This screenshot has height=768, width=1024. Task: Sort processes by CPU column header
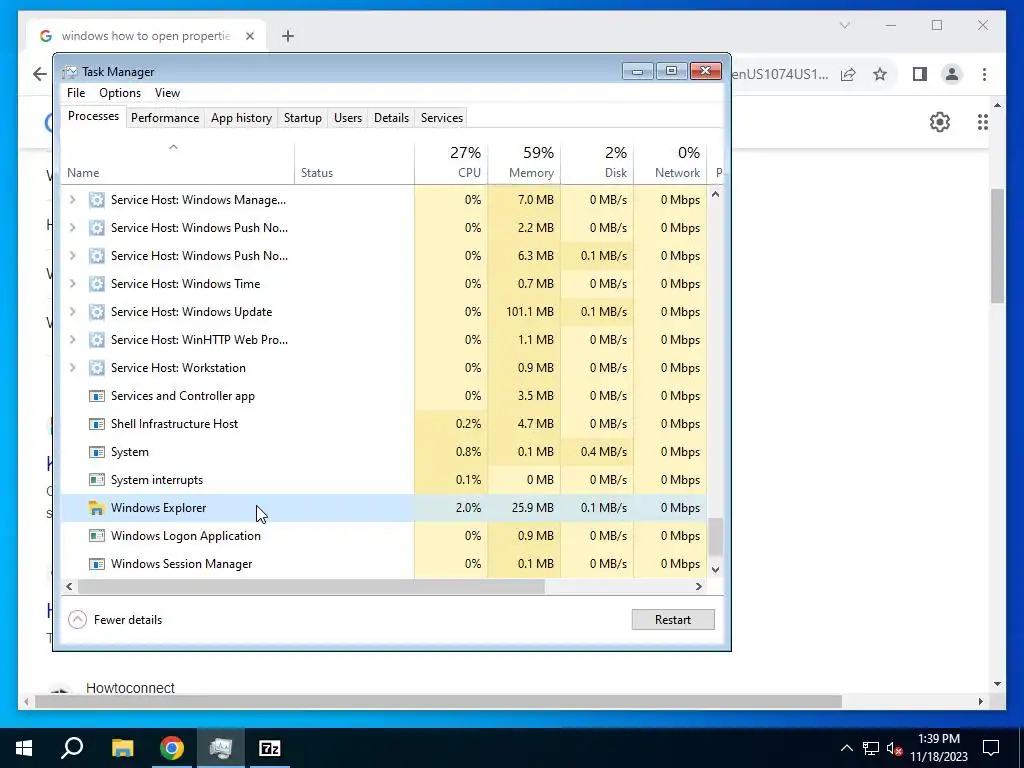[x=451, y=163]
